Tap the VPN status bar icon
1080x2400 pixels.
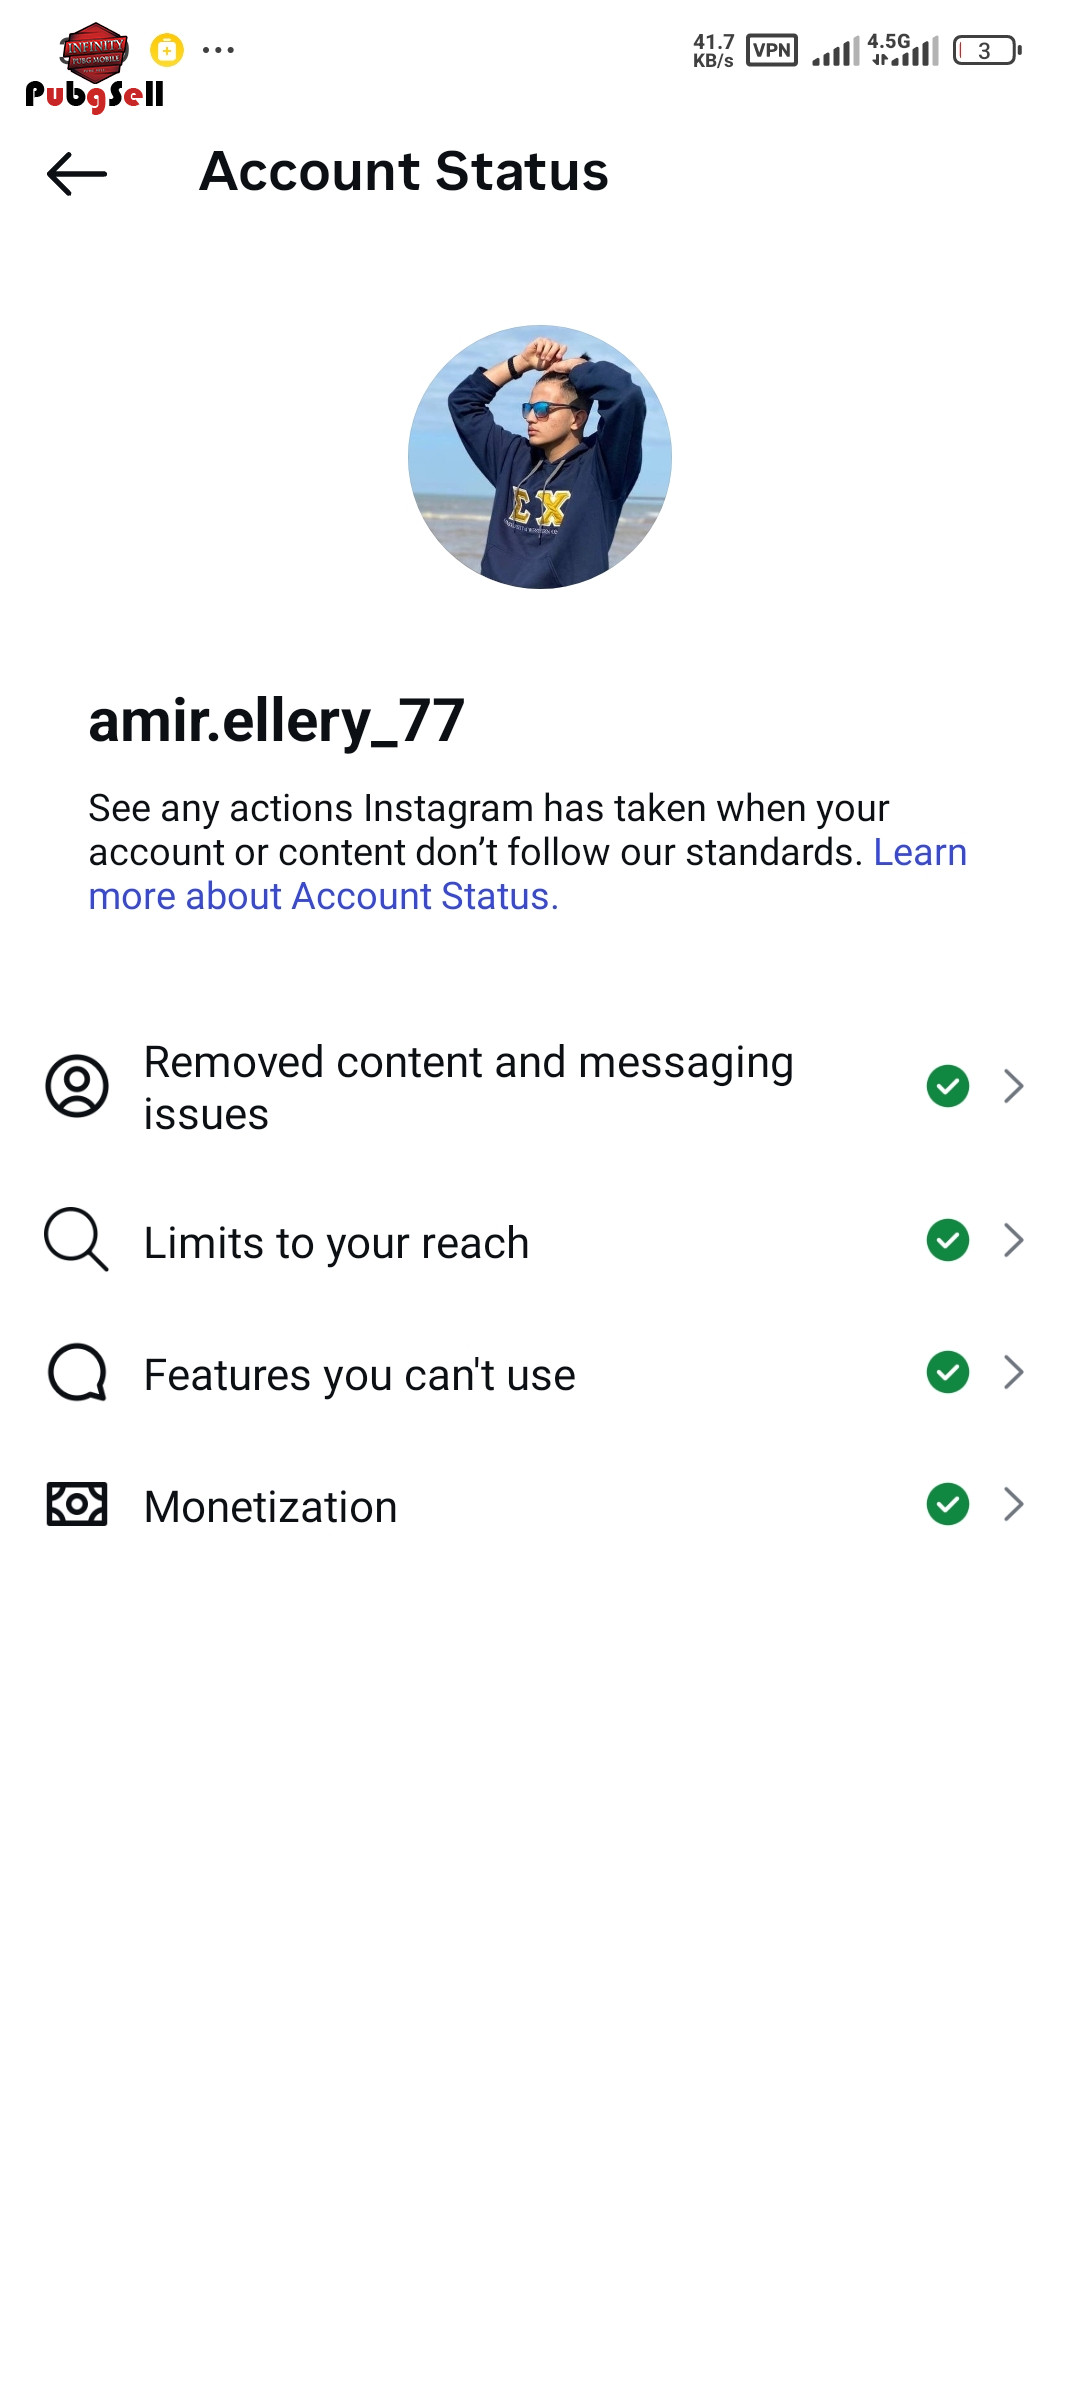pyautogui.click(x=771, y=50)
